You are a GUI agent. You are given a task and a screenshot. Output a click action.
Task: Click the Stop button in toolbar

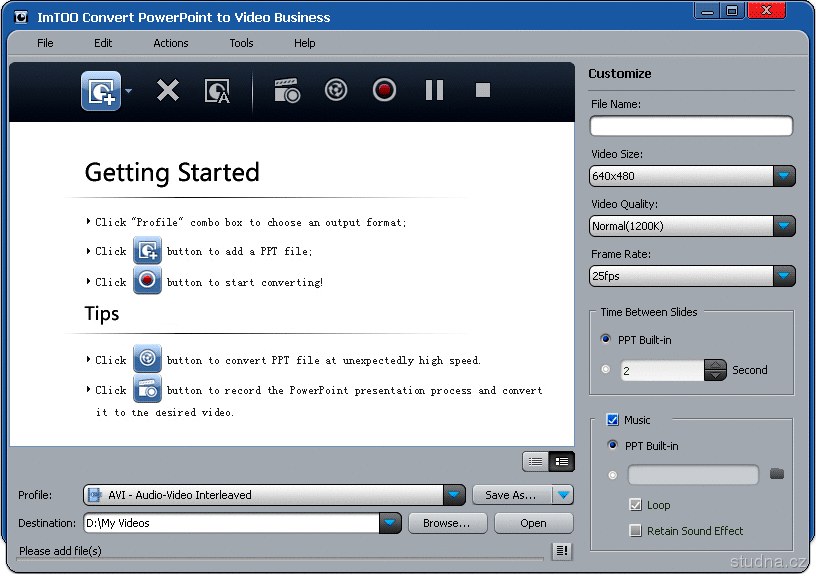482,90
